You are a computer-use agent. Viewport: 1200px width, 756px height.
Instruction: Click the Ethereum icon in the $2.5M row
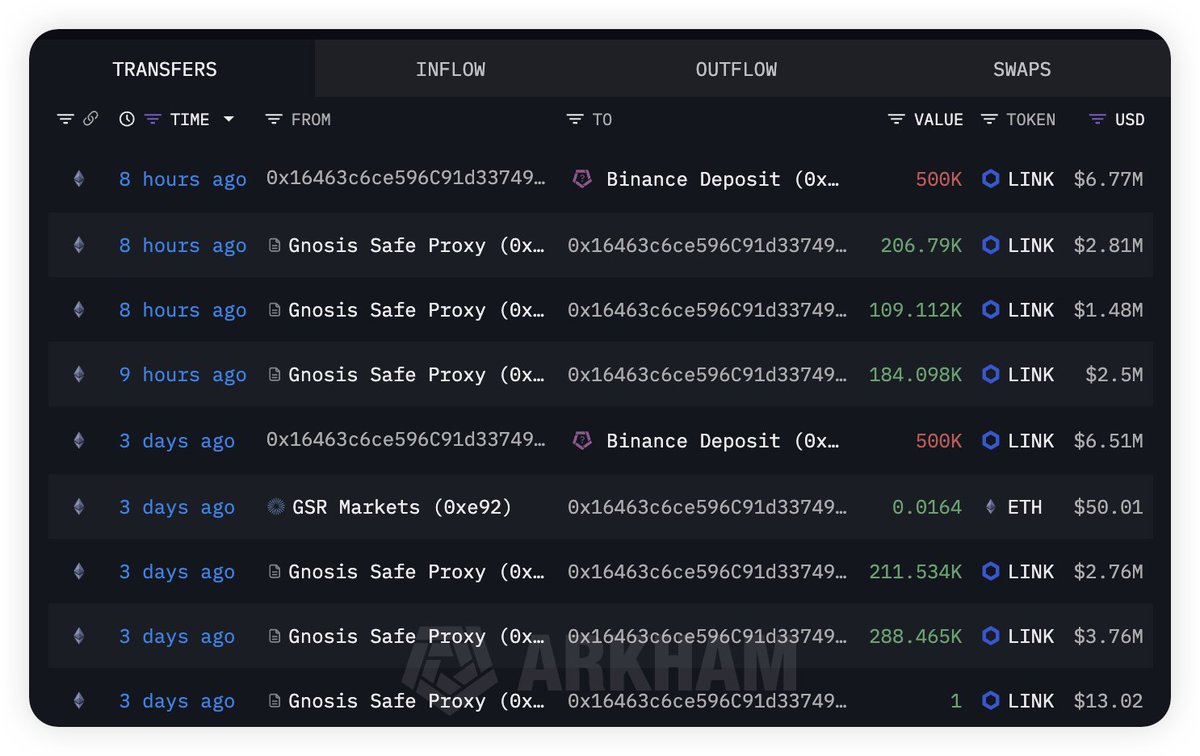(79, 374)
